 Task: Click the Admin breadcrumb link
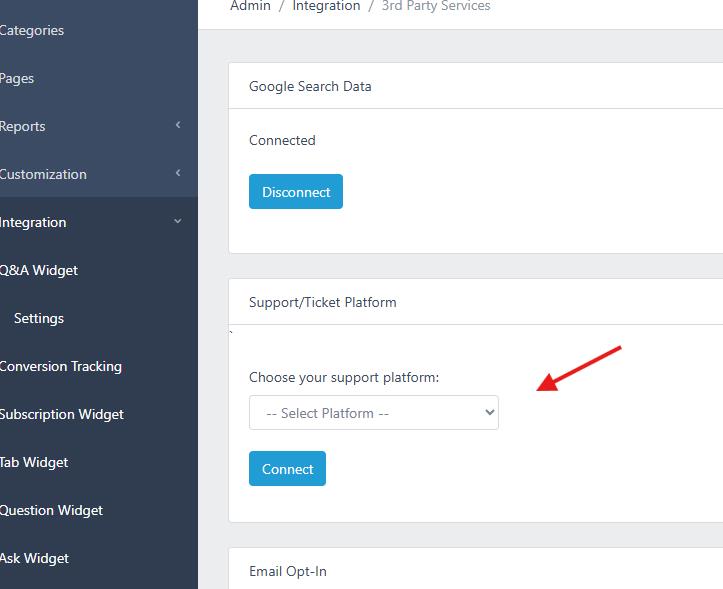click(x=250, y=6)
